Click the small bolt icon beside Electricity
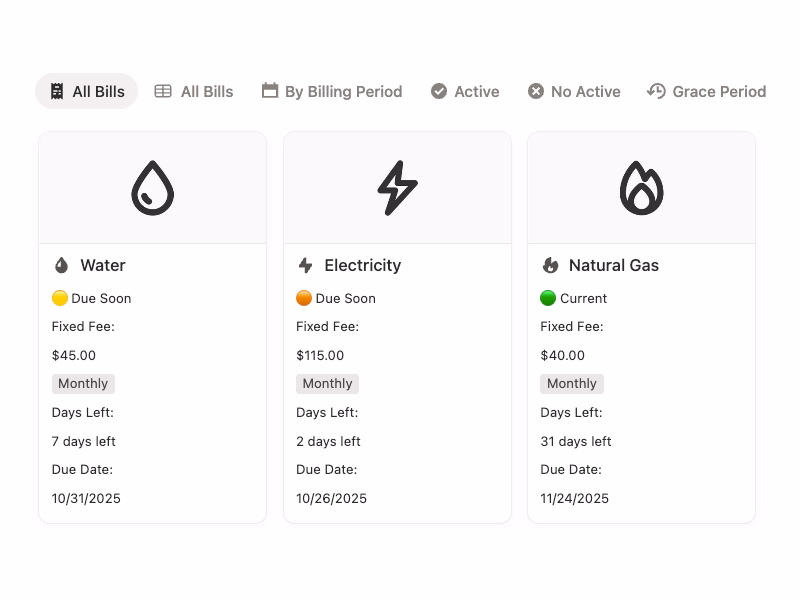The width and height of the screenshot is (800, 600). point(306,265)
